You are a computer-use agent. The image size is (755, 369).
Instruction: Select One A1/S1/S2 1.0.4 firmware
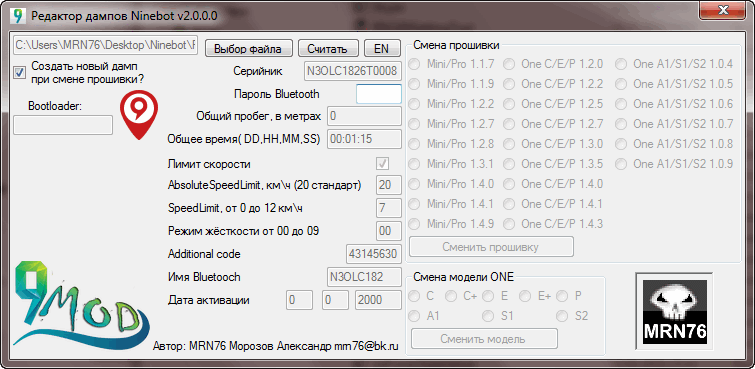pyautogui.click(x=621, y=64)
